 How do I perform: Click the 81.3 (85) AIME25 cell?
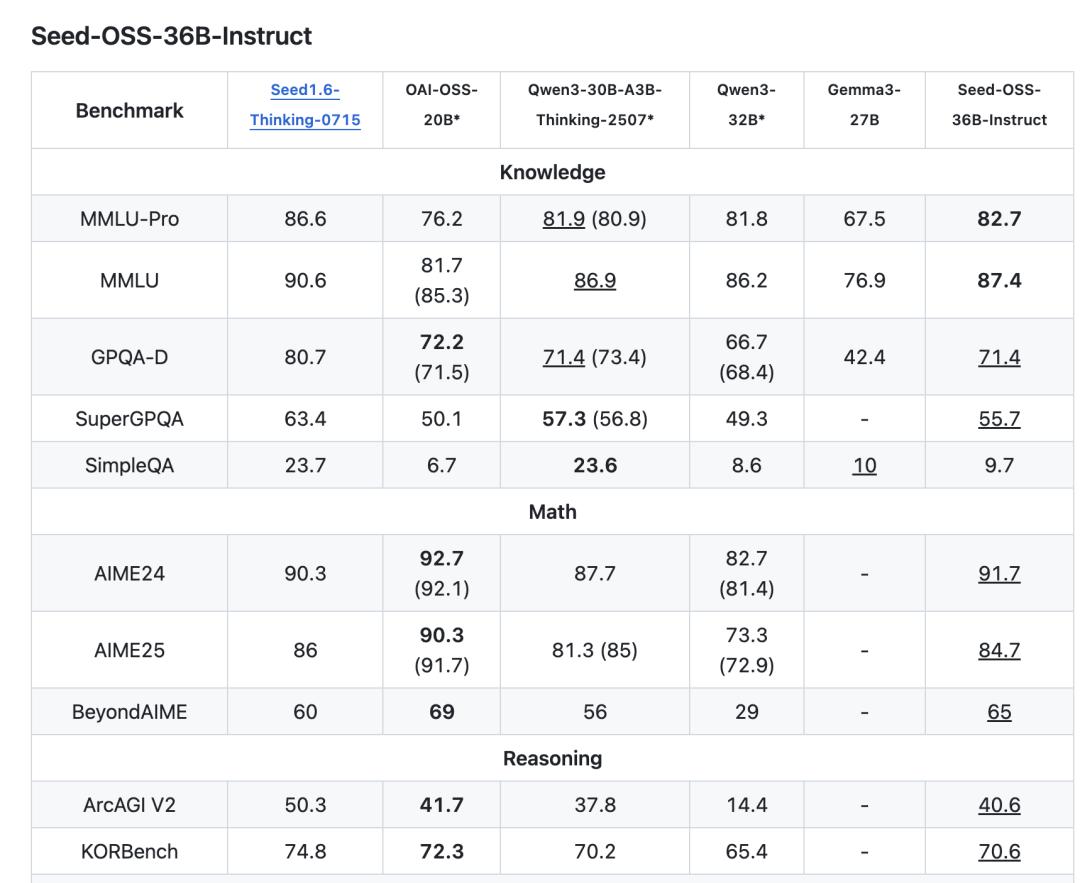[x=595, y=650]
